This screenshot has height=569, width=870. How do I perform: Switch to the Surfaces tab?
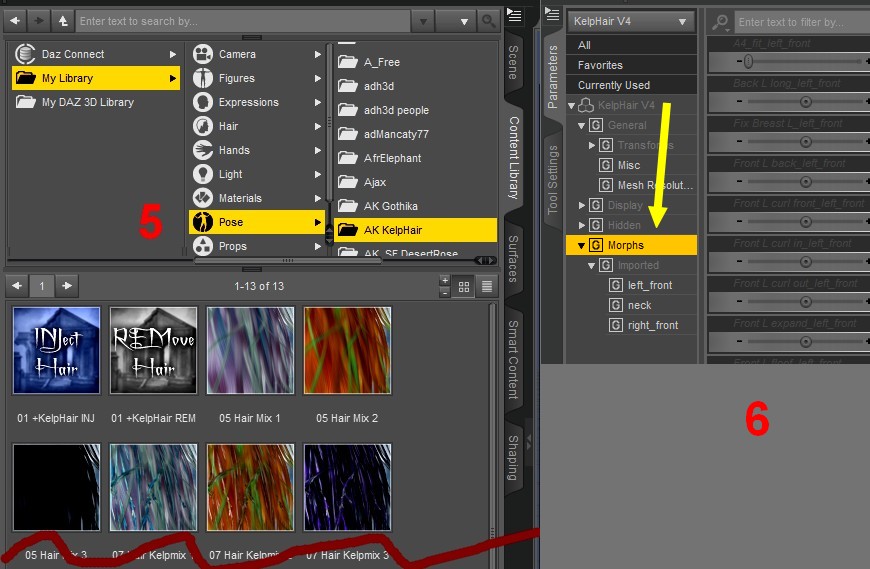513,258
